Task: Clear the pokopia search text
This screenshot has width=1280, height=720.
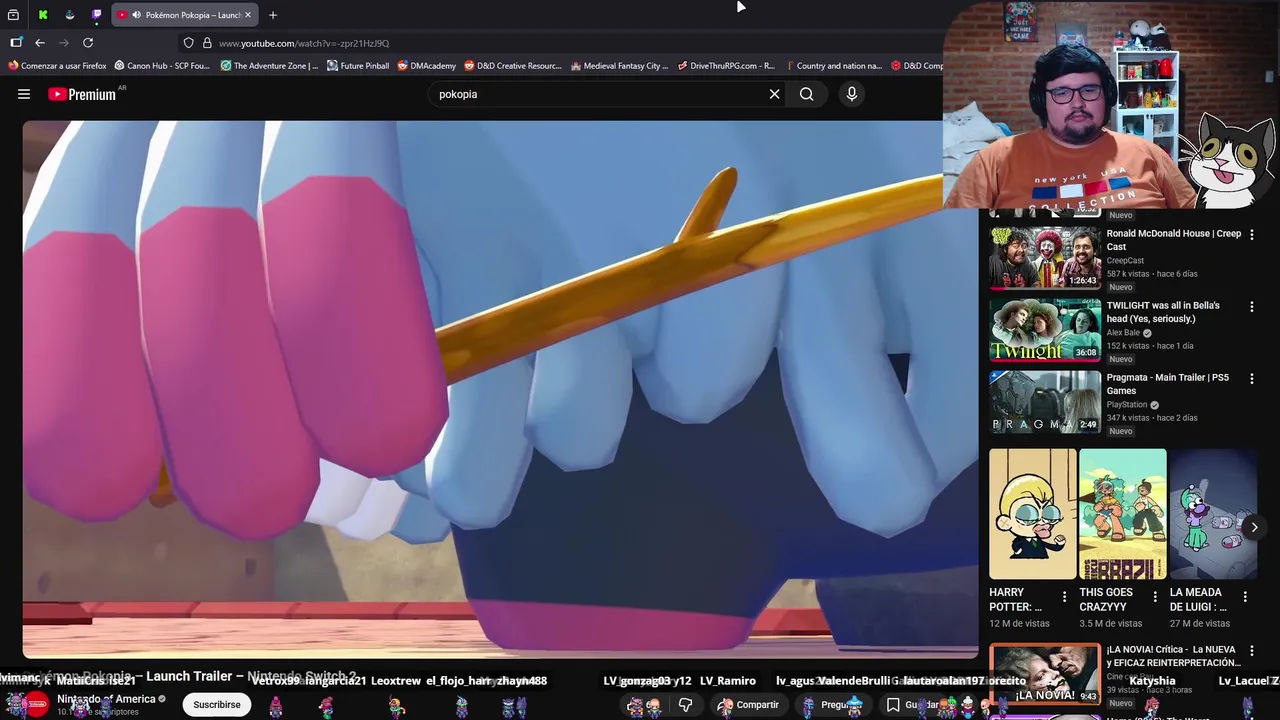Action: click(x=774, y=94)
